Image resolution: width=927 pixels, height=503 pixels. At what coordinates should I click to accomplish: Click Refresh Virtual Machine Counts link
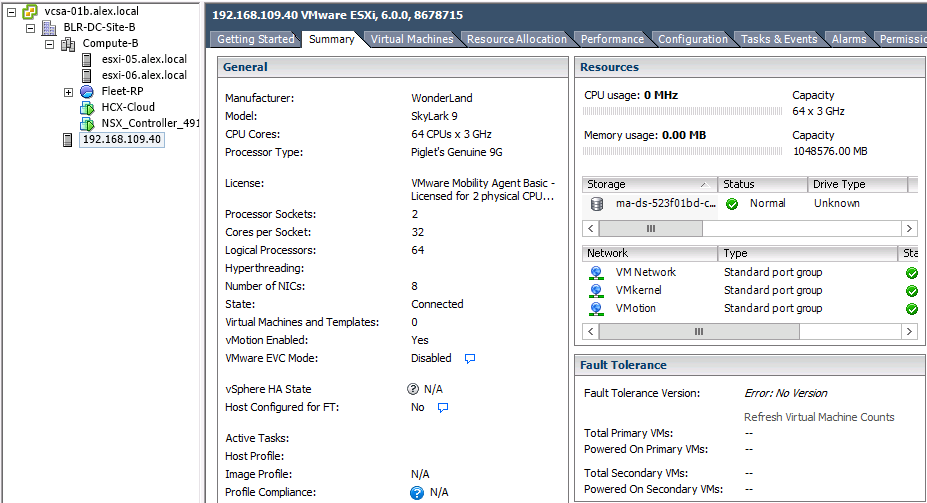819,417
